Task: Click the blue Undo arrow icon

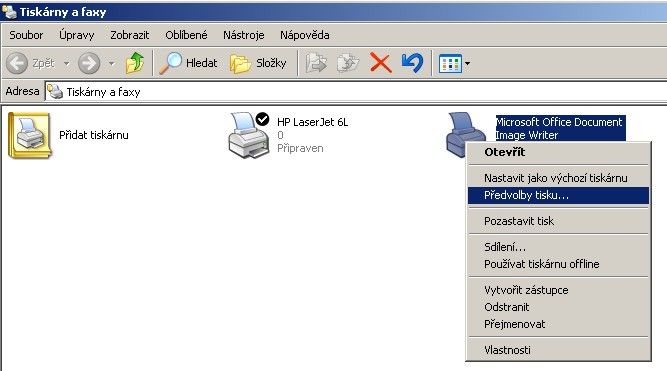Action: tap(412, 63)
